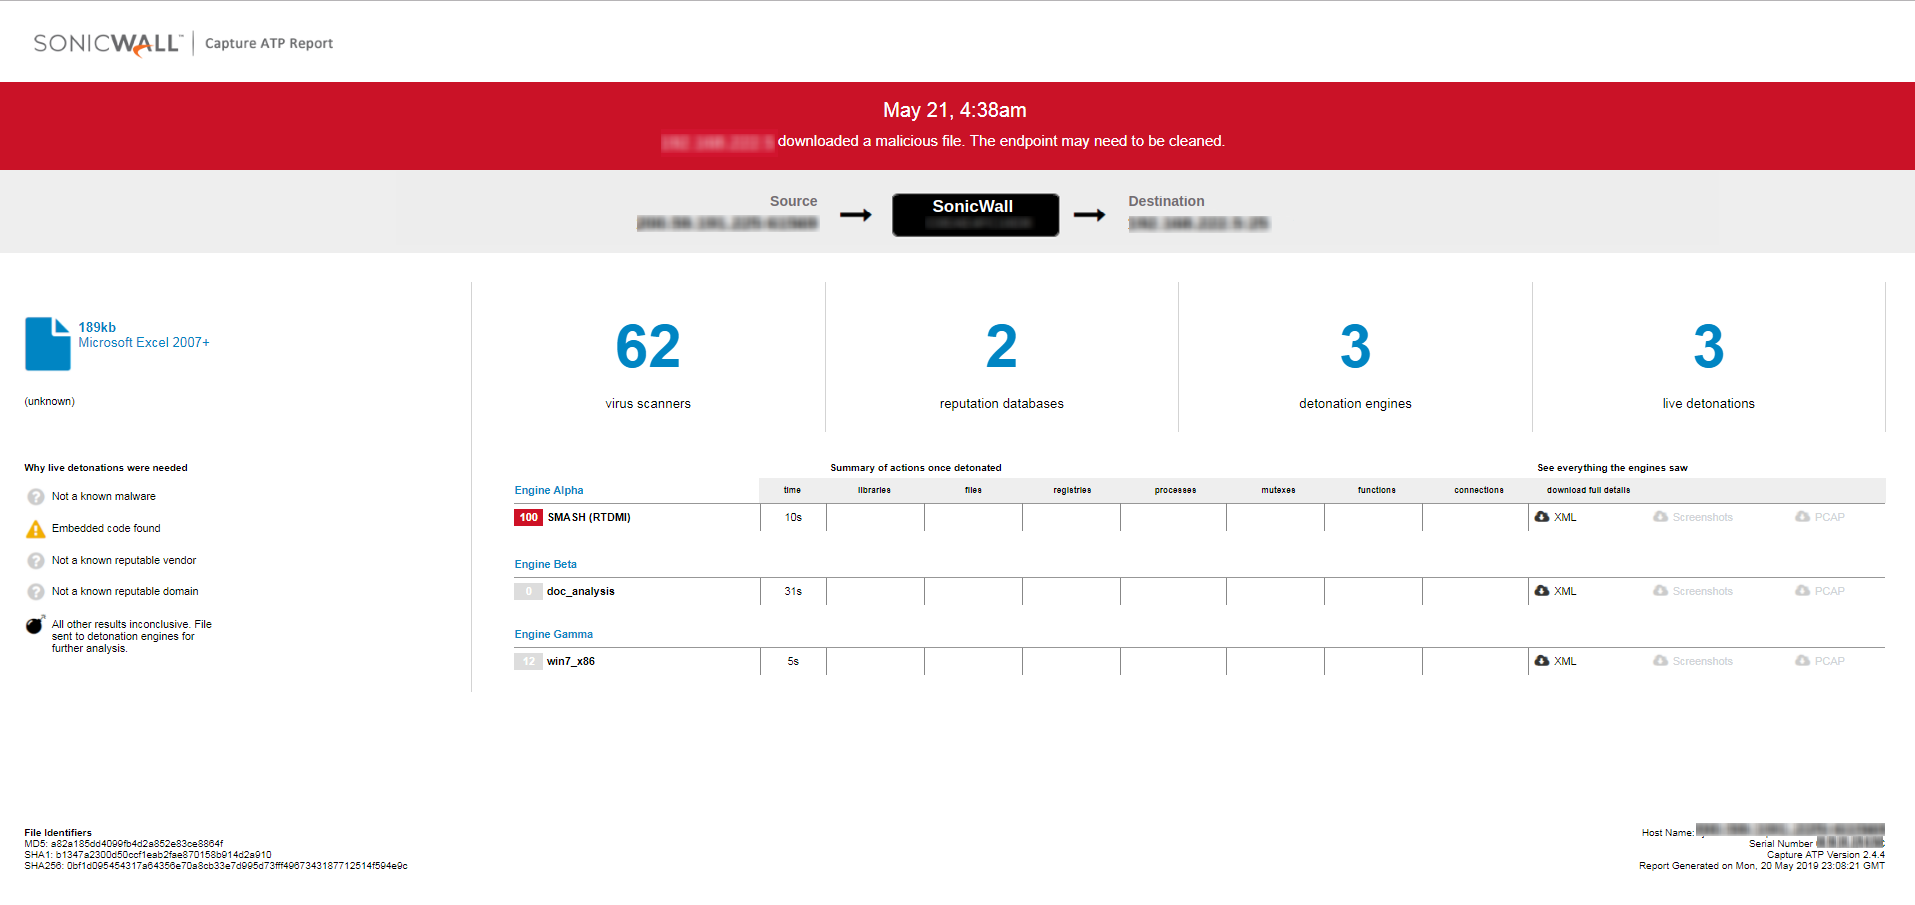Click the Screenshots cloud icon in doc_analysis row
This screenshot has width=1915, height=905.
point(1660,591)
